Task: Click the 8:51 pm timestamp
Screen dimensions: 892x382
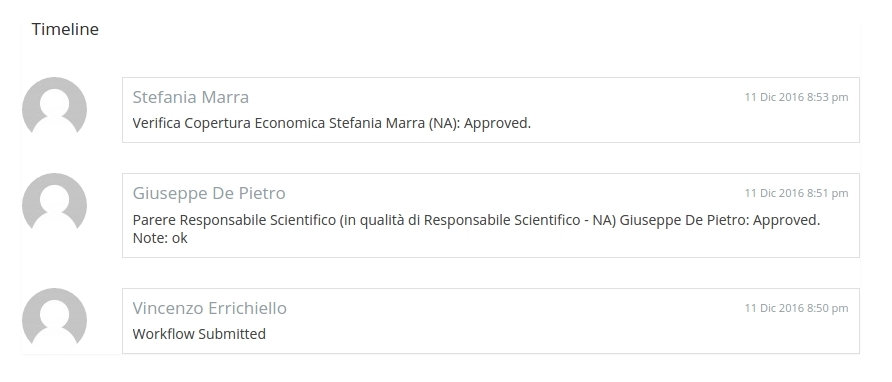Action: click(796, 194)
